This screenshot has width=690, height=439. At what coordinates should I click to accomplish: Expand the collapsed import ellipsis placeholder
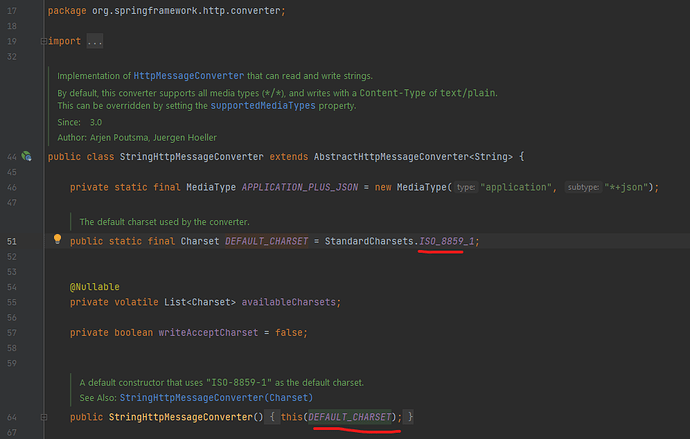(x=95, y=41)
